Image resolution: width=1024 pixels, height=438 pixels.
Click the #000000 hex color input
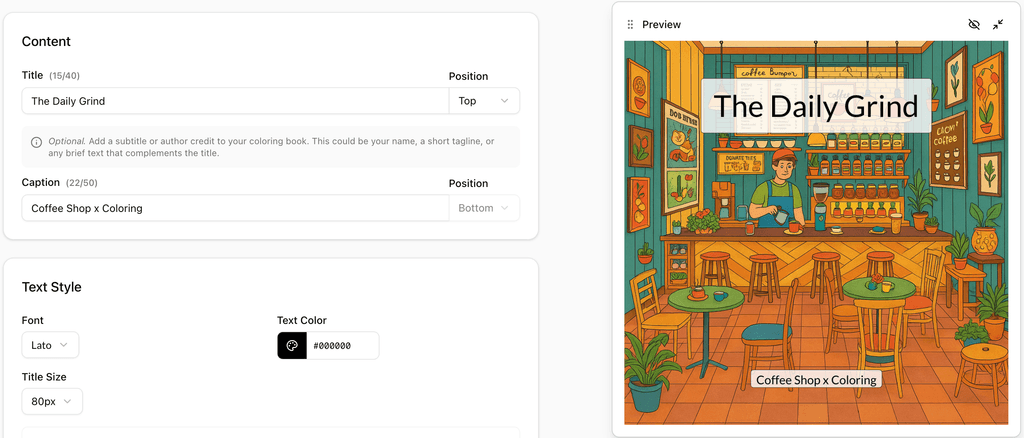pyautogui.click(x=342, y=346)
